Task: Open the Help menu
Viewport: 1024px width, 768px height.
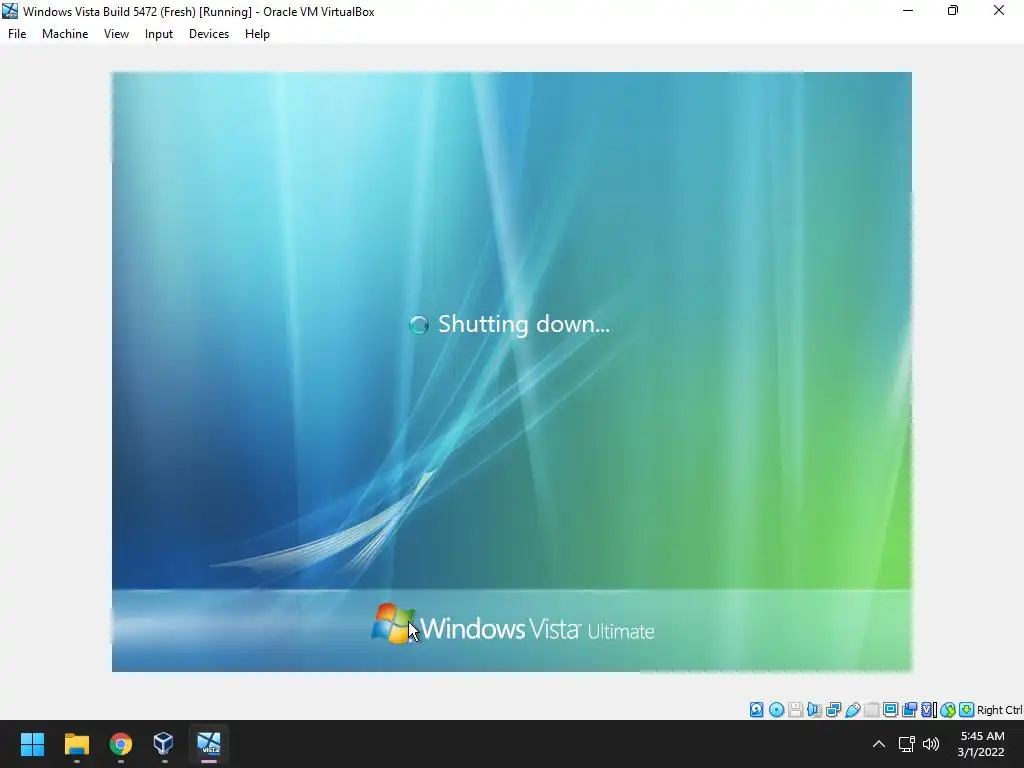Action: pyautogui.click(x=257, y=34)
